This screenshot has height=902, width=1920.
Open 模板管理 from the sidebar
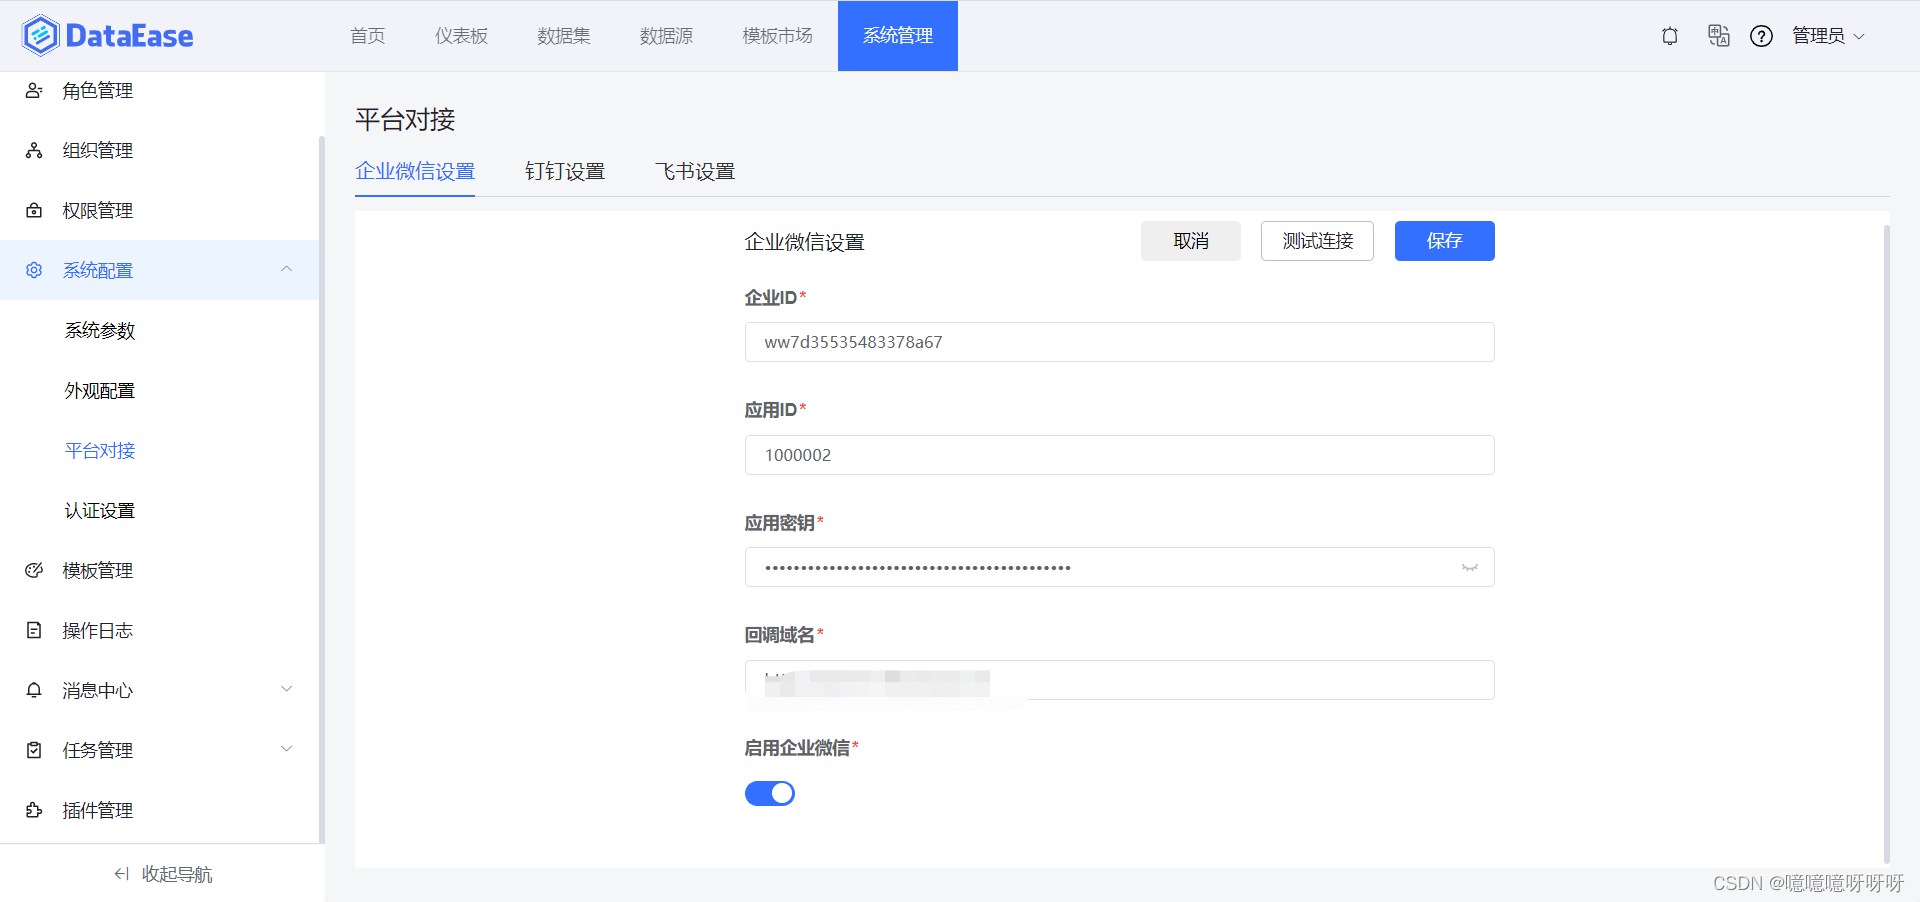coord(97,570)
